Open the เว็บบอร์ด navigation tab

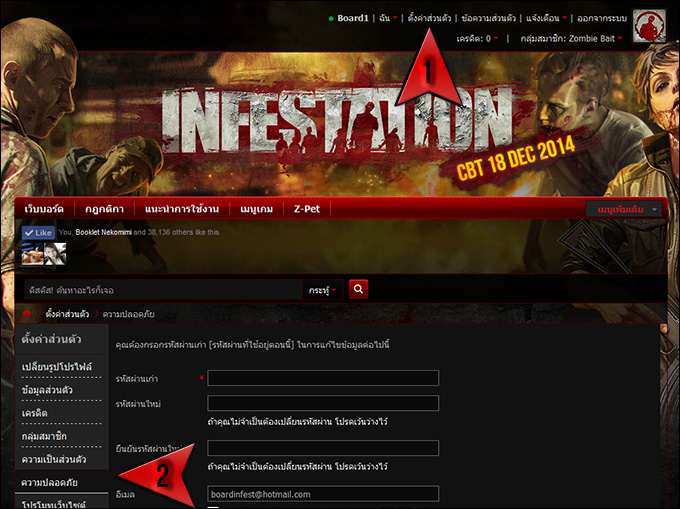click(44, 209)
